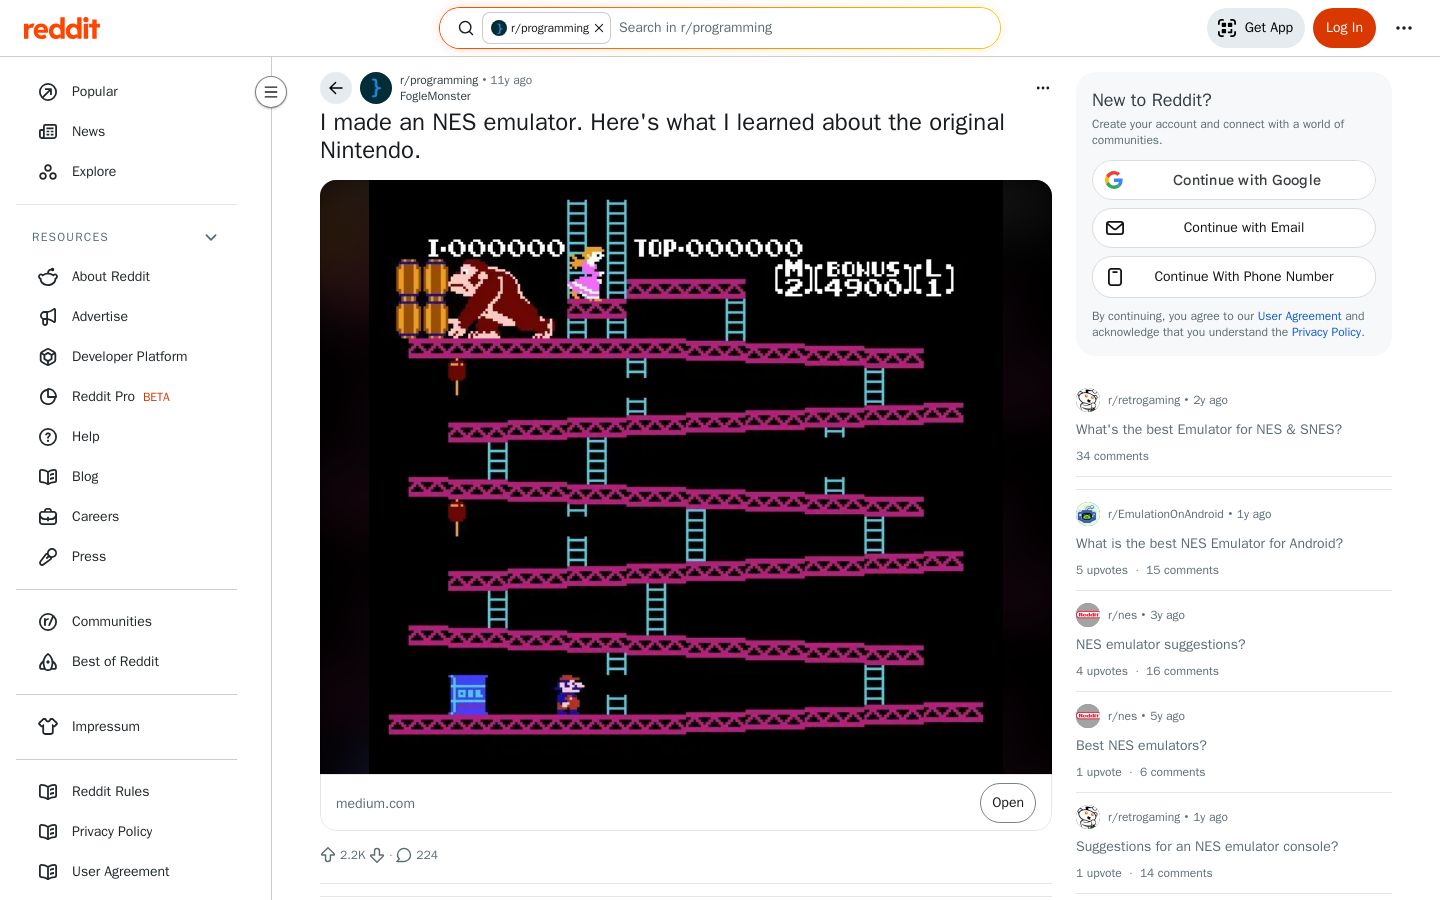Image resolution: width=1440 pixels, height=900 pixels.
Task: Click the Privacy Policy sidebar icon
Action: tap(48, 832)
